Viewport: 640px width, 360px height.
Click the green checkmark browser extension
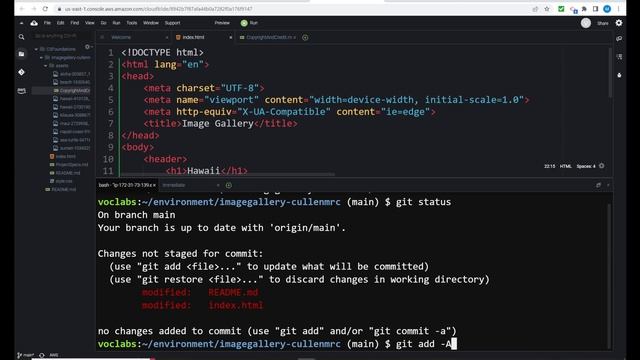point(561,9)
